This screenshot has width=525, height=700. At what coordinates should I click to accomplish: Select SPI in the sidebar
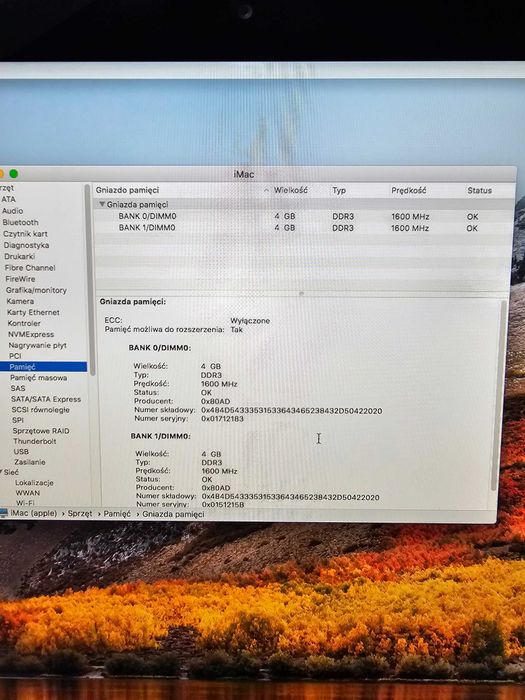[x=18, y=420]
